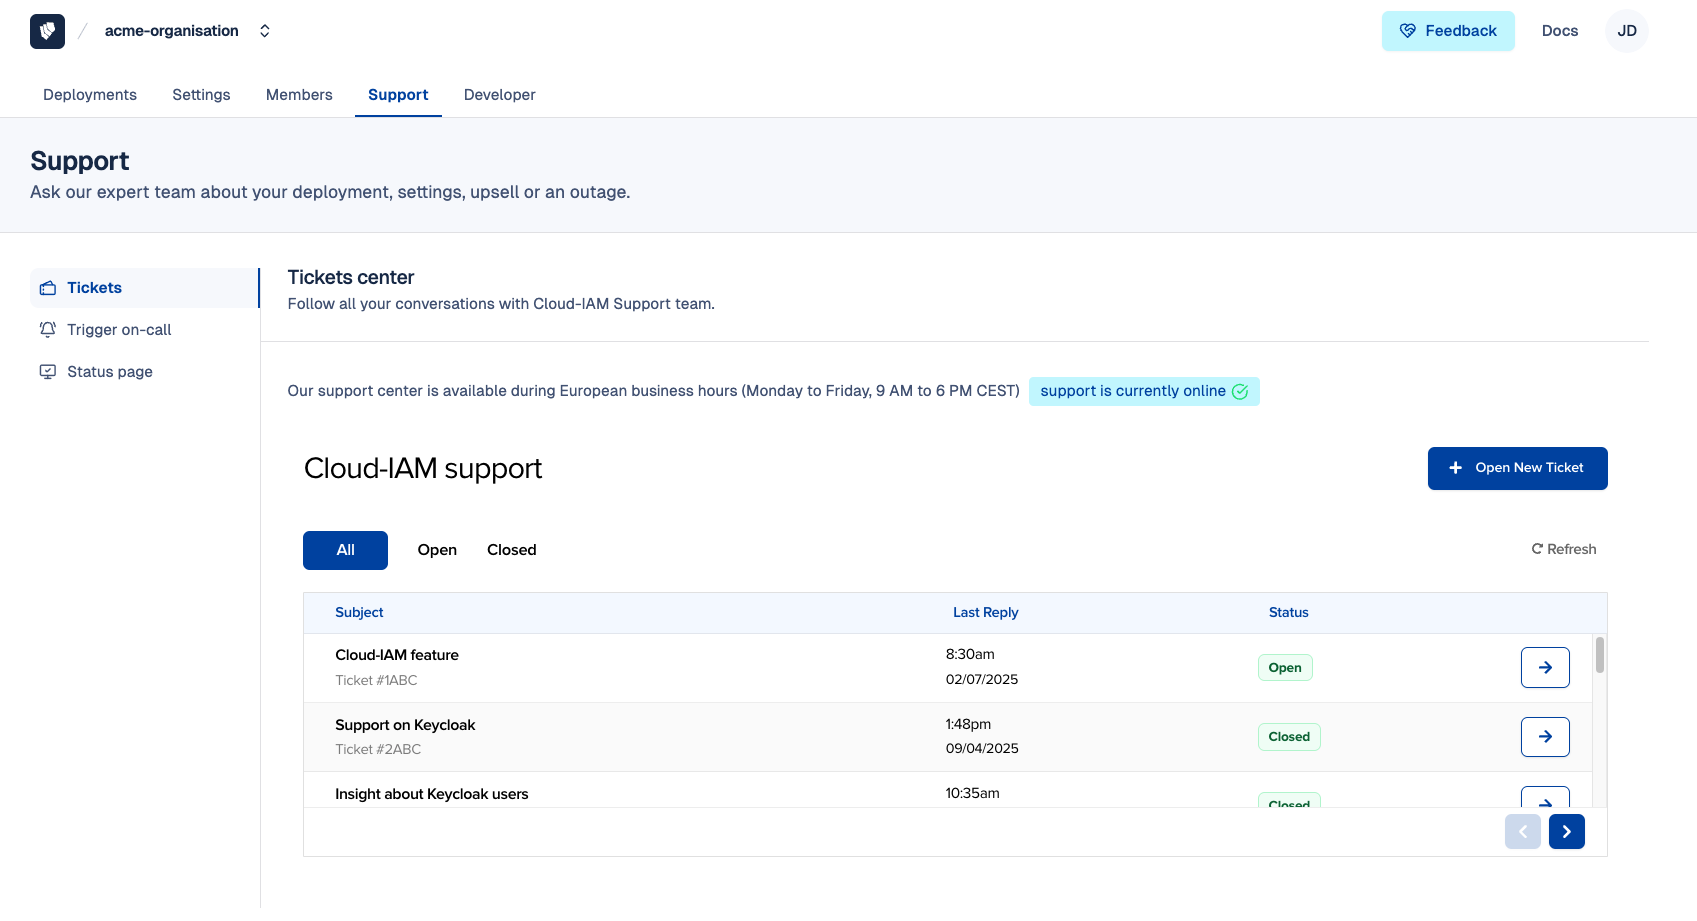This screenshot has height=921, width=1697.
Task: Switch to the Members tab
Action: (299, 95)
